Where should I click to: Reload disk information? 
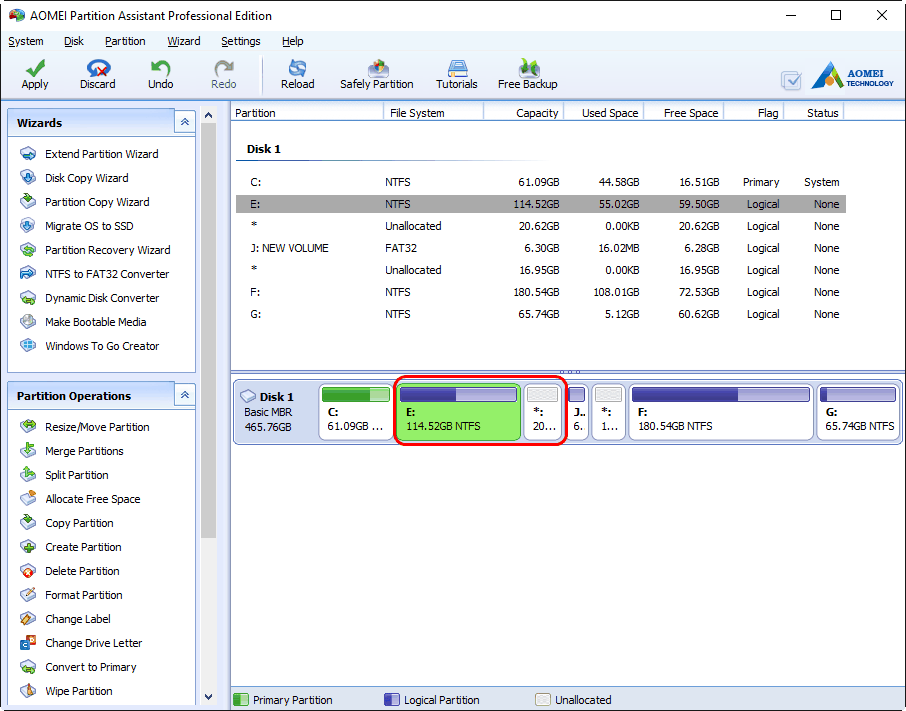[297, 73]
